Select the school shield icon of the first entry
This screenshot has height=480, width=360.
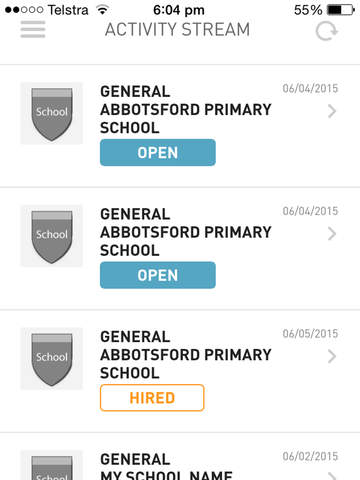tap(52, 113)
